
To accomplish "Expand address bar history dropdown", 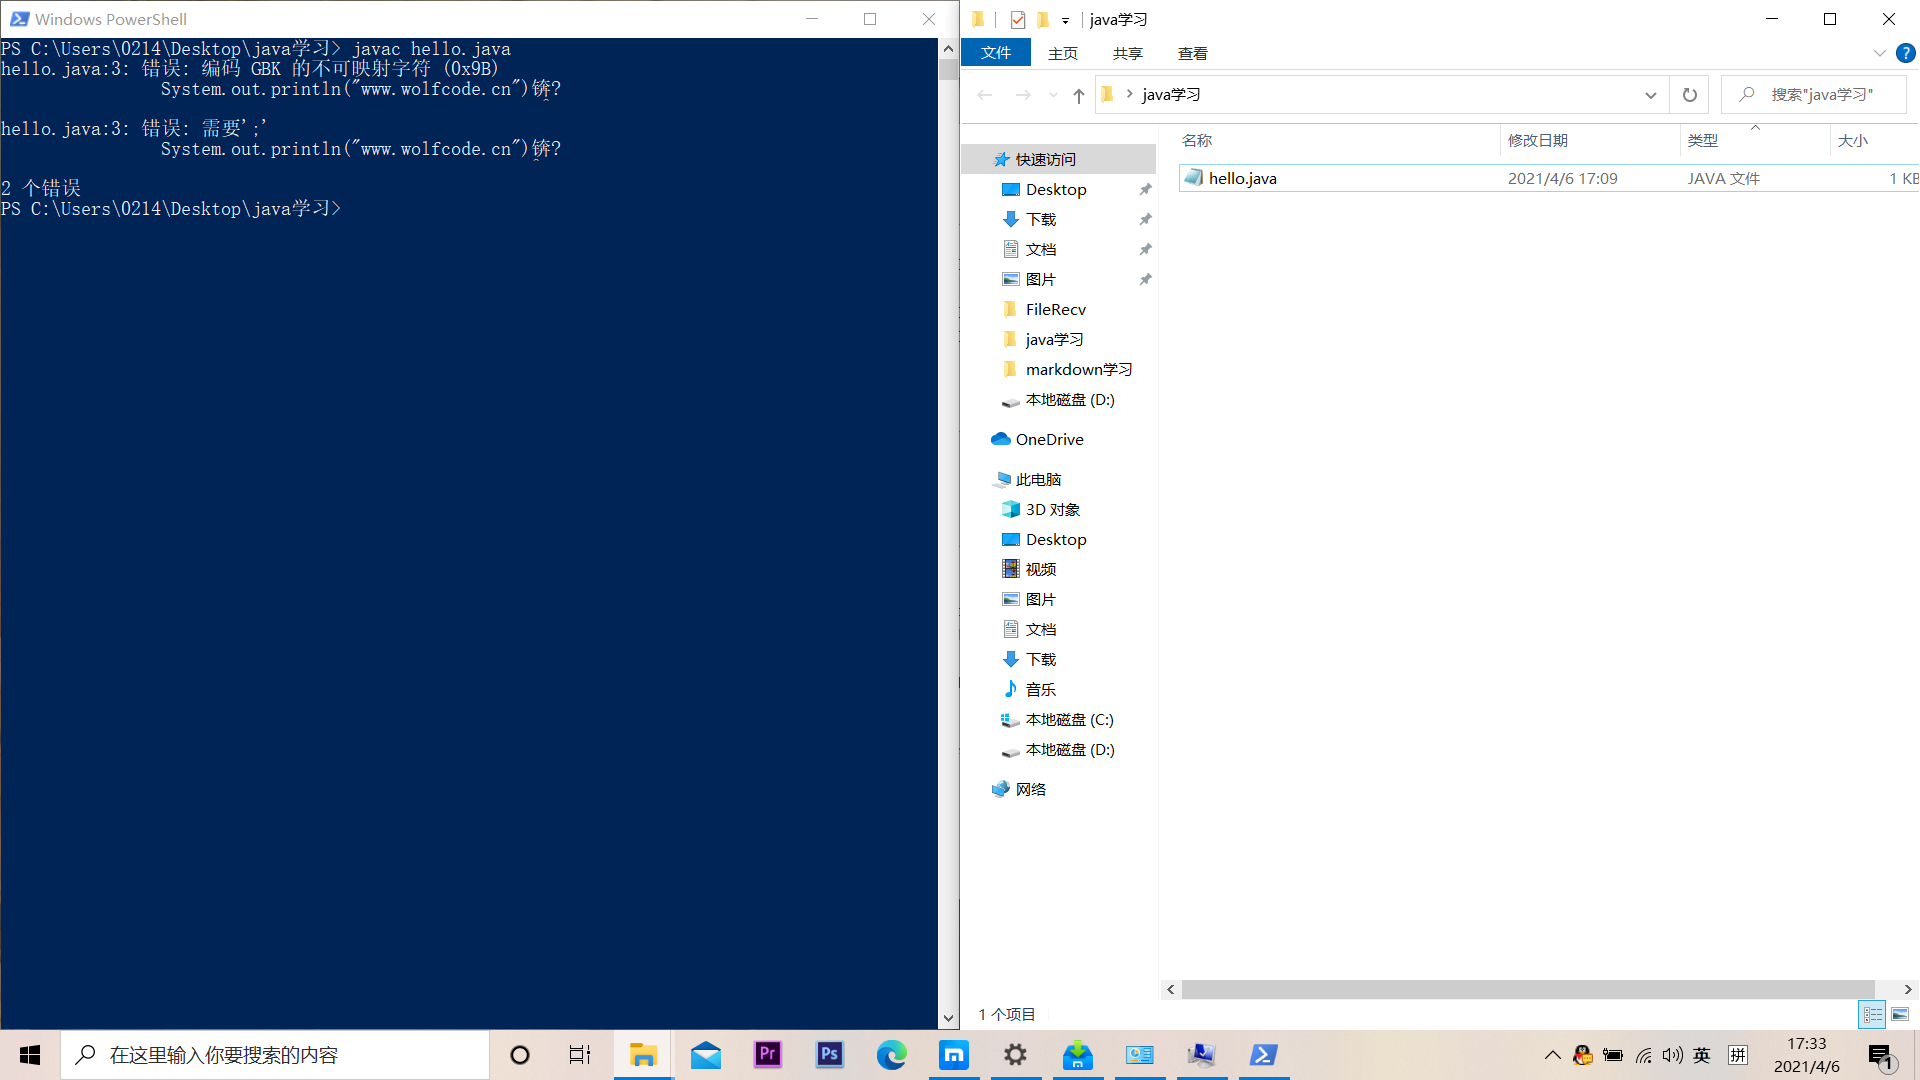I will click(x=1650, y=95).
